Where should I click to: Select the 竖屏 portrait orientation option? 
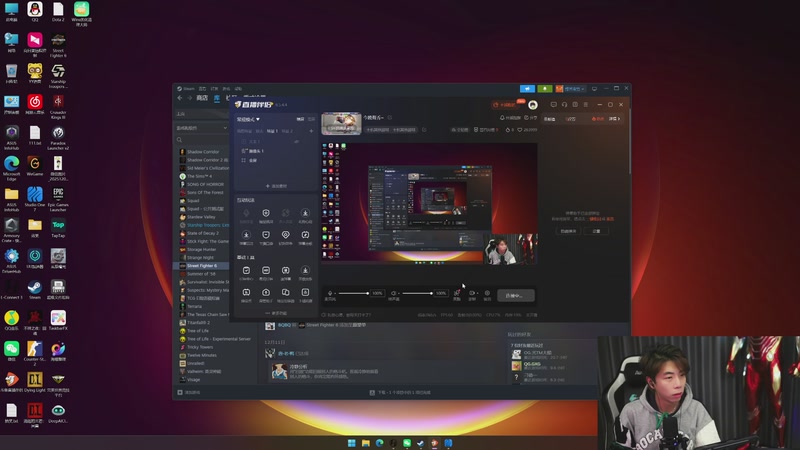[x=311, y=119]
